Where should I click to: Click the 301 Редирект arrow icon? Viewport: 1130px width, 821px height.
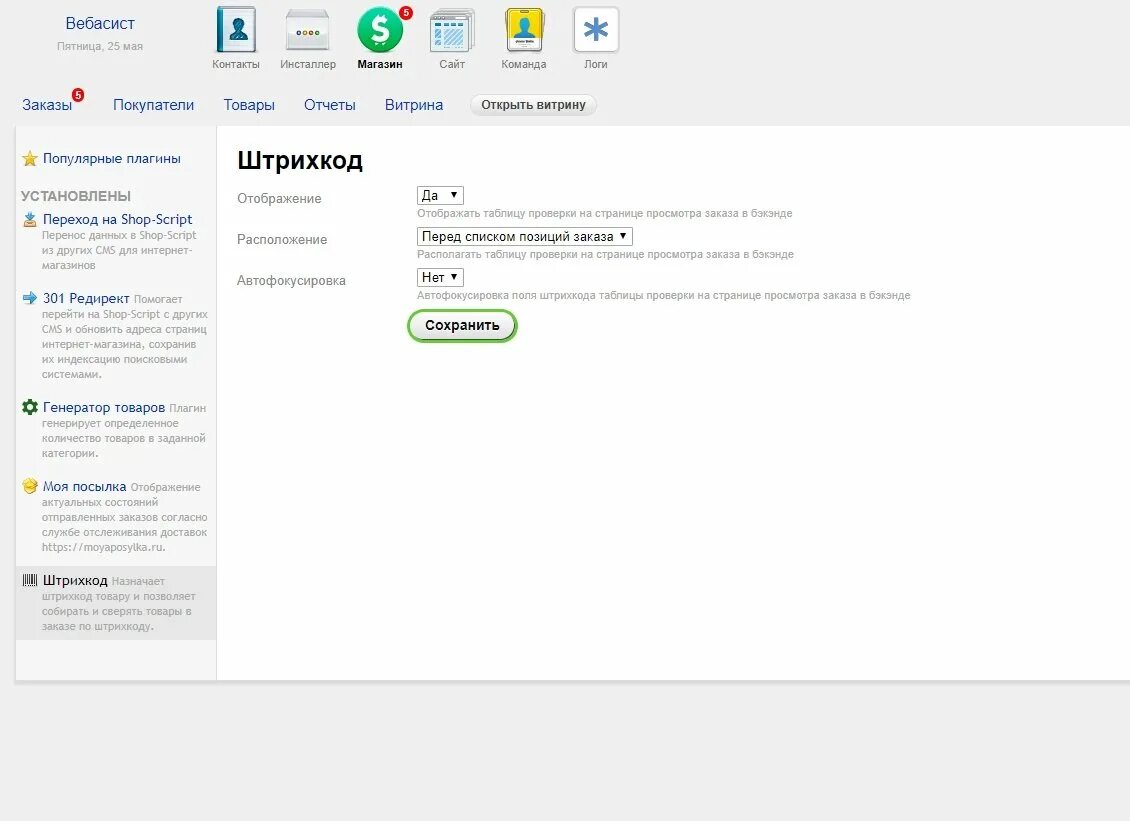30,298
